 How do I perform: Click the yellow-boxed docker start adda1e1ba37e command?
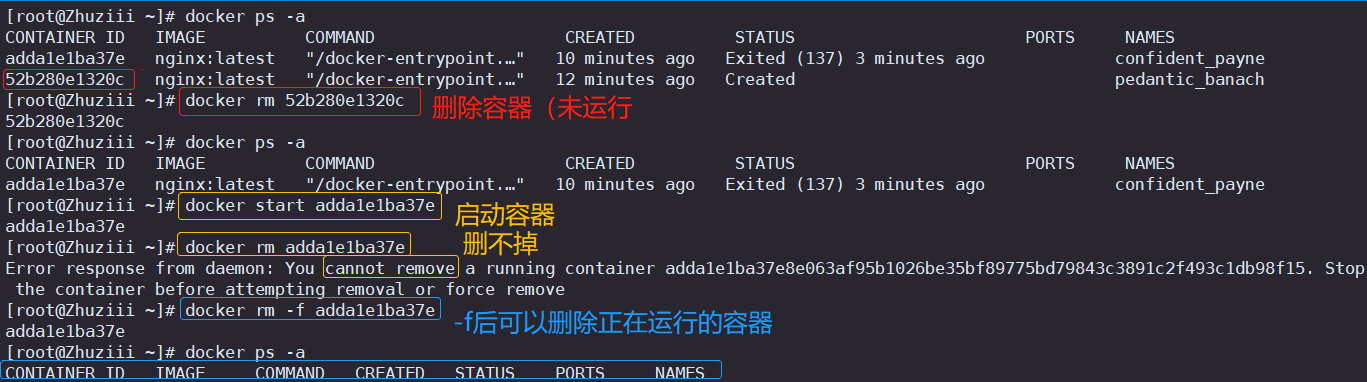(309, 206)
